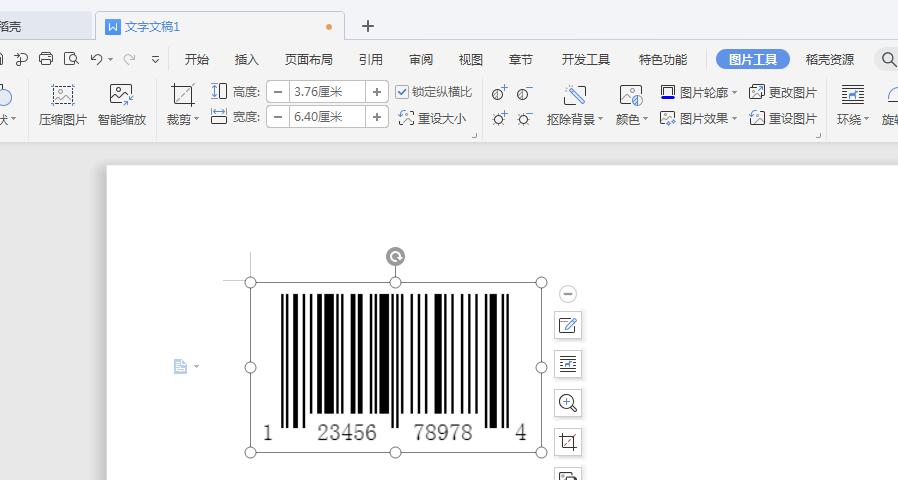
Task: Click floating layout options icon
Action: [568, 364]
